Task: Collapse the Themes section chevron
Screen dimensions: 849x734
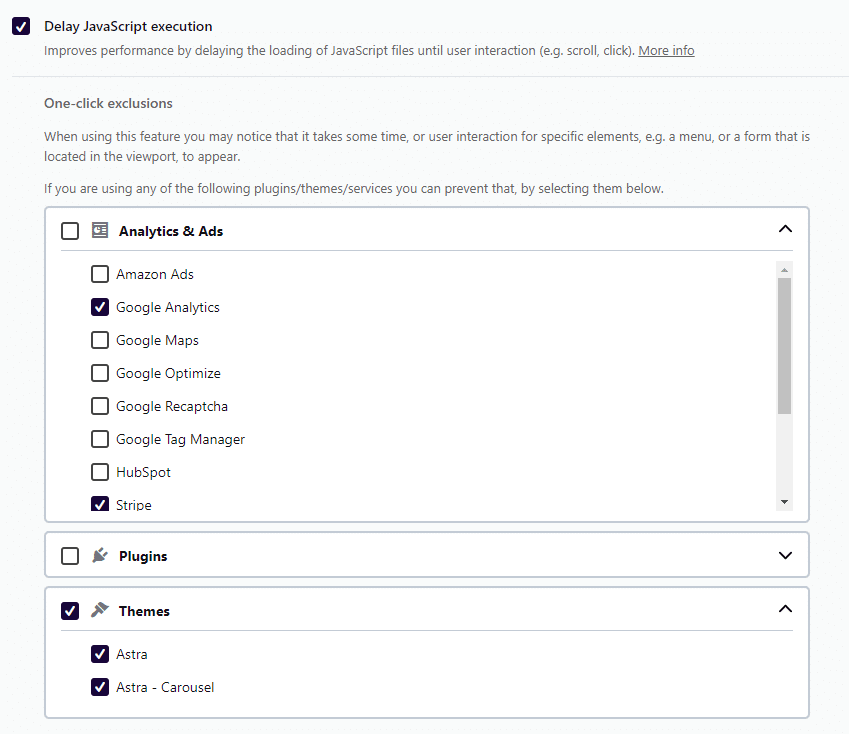Action: [785, 610]
